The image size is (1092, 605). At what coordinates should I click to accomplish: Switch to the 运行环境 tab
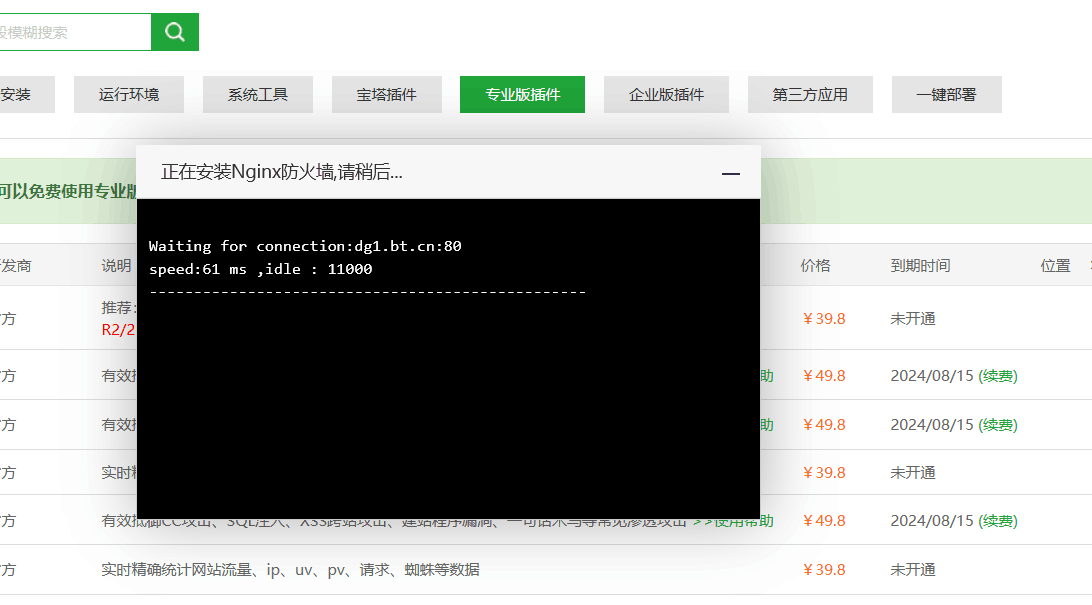[129, 95]
